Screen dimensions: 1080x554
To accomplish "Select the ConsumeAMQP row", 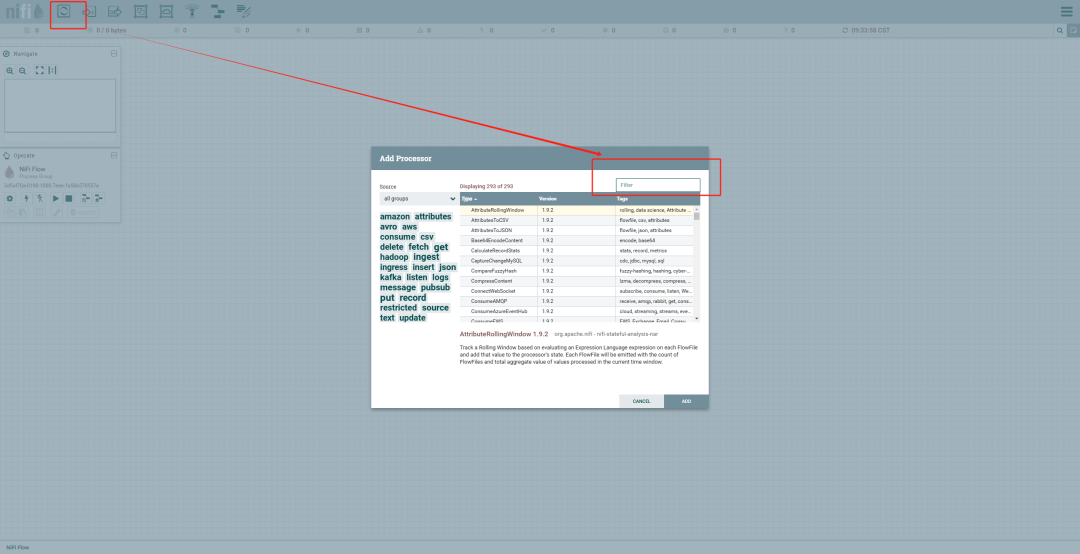I will point(577,301).
